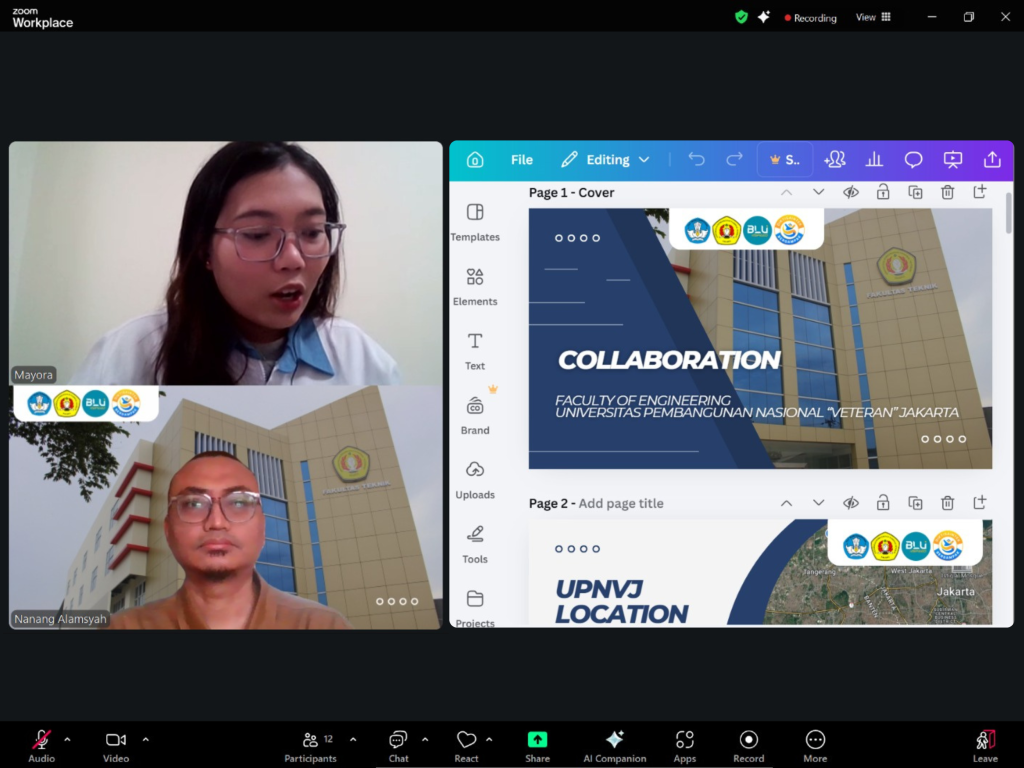Delete Page 1 with trash icon

(x=947, y=192)
